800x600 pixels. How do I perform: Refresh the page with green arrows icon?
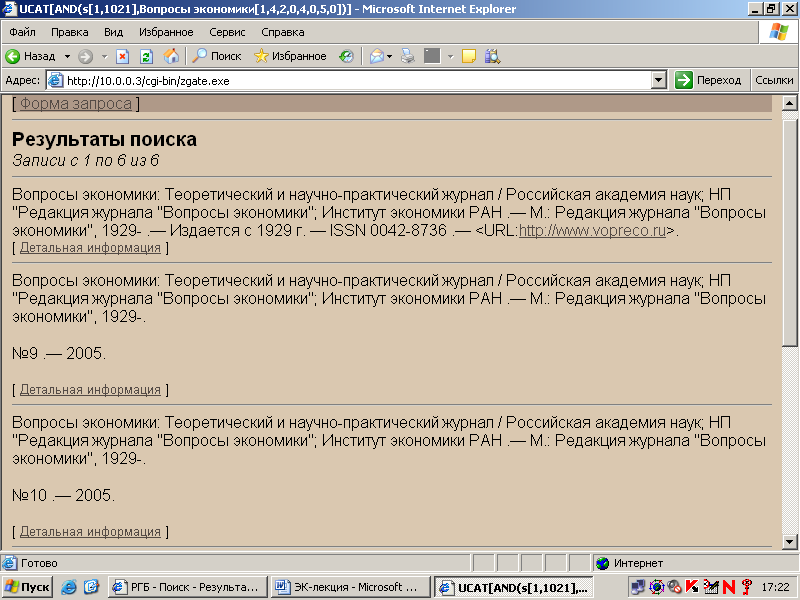click(146, 56)
